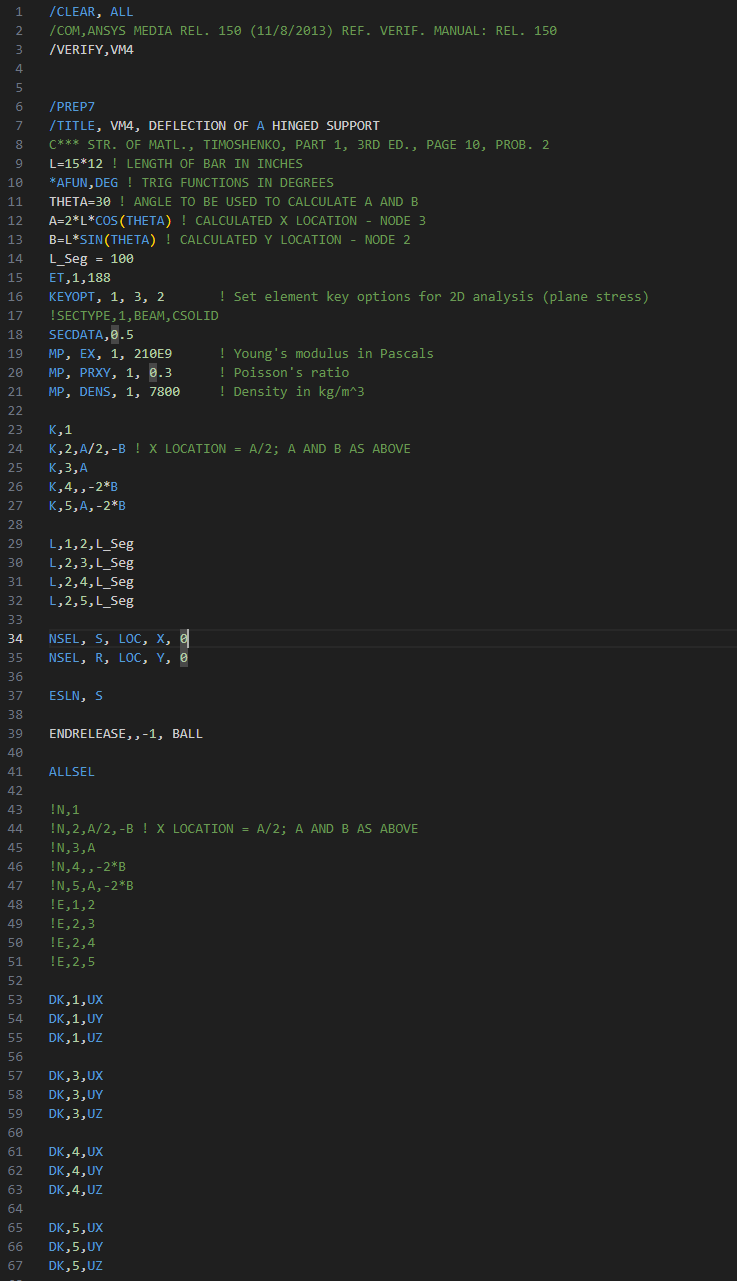
Task: Click the L_Seg = 100 variable definition
Action: (91, 258)
